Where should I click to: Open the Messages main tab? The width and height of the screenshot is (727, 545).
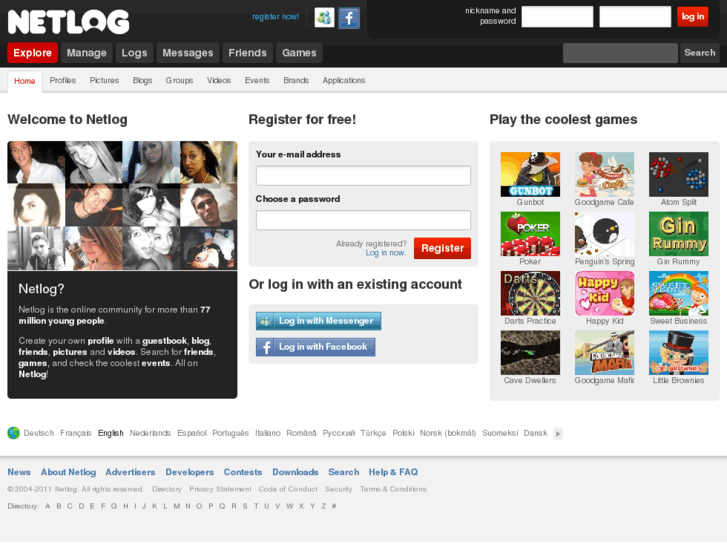point(188,53)
